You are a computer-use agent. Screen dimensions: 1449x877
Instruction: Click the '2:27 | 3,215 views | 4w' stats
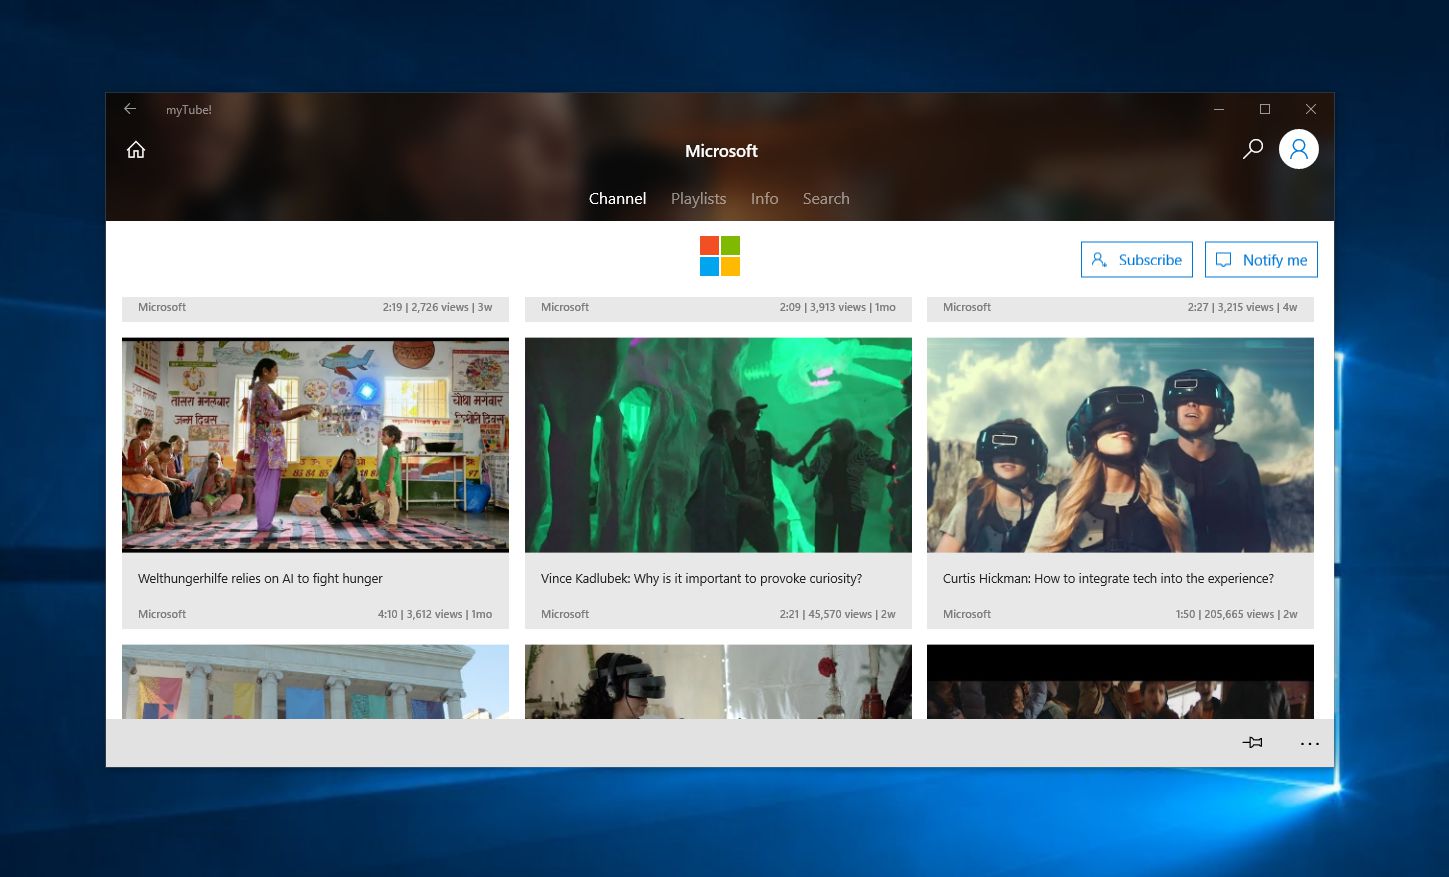click(x=1243, y=307)
